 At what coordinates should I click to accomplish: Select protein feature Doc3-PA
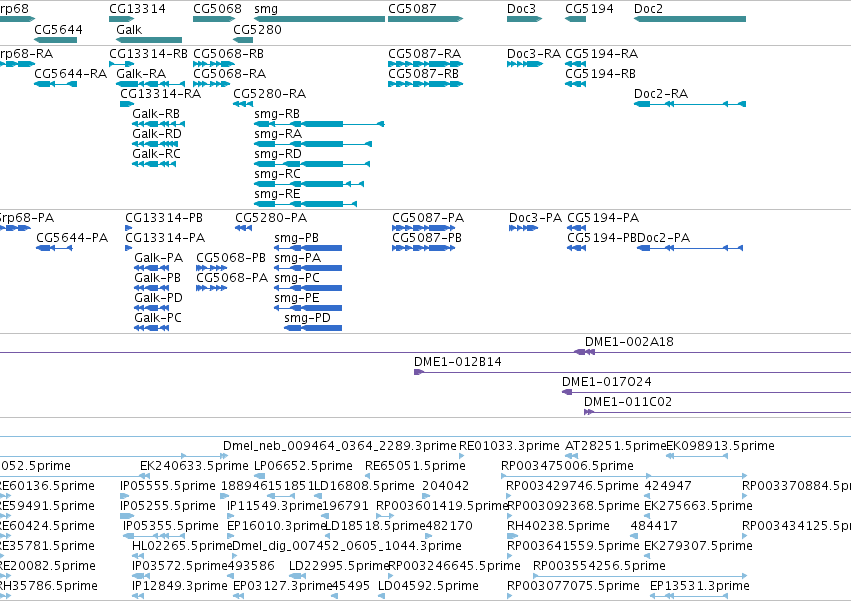523,228
